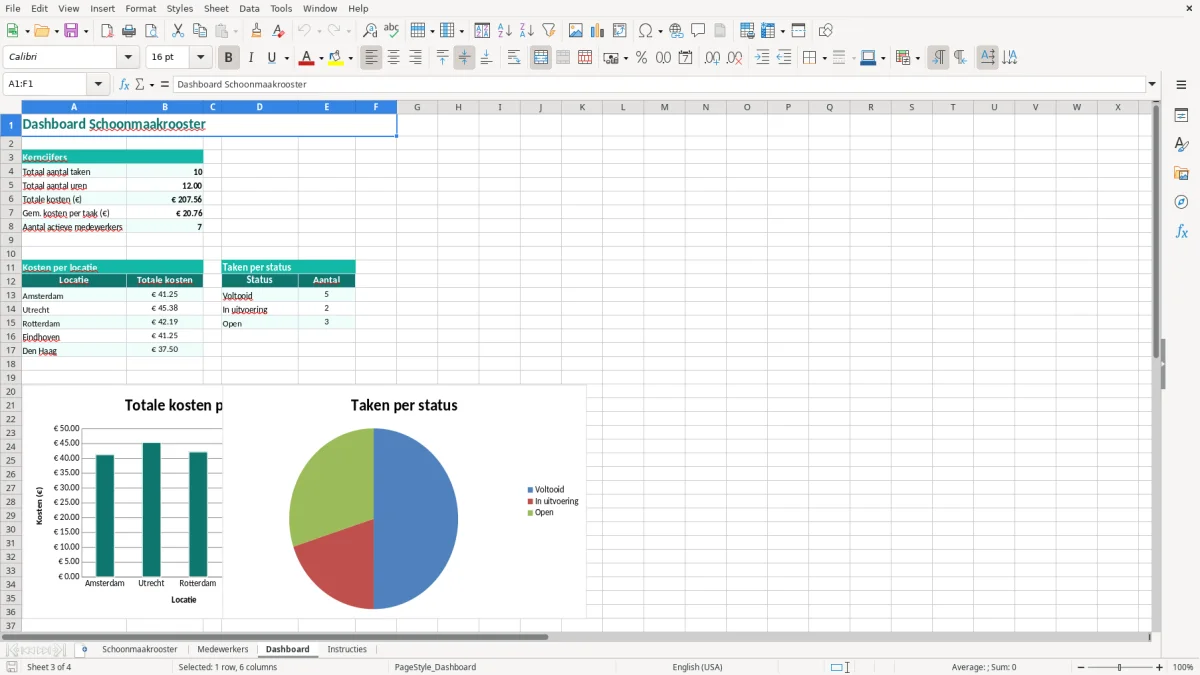Adjust the zoom slider handle
Image resolution: width=1200 pixels, height=675 pixels.
pyautogui.click(x=1120, y=667)
